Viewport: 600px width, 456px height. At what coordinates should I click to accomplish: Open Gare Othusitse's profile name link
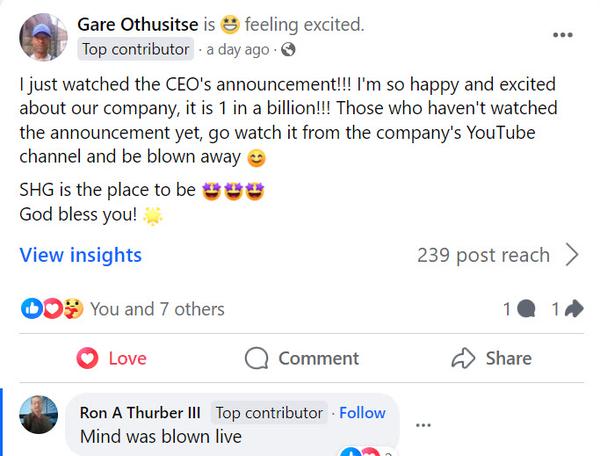139,24
